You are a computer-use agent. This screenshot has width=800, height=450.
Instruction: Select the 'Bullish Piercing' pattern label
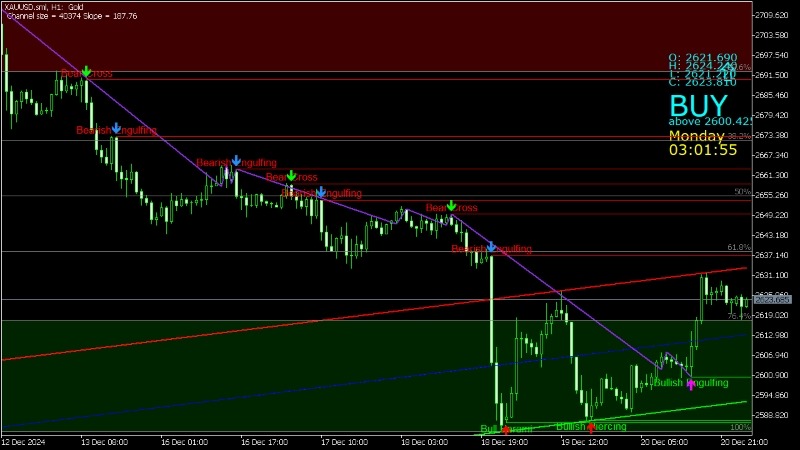(x=591, y=426)
